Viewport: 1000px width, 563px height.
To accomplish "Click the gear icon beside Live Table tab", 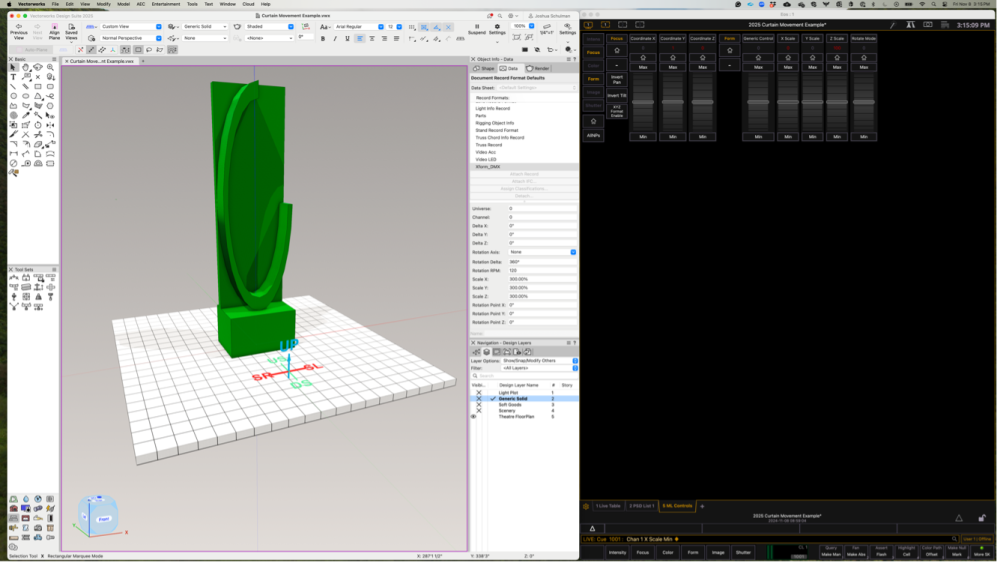I will tap(586, 506).
